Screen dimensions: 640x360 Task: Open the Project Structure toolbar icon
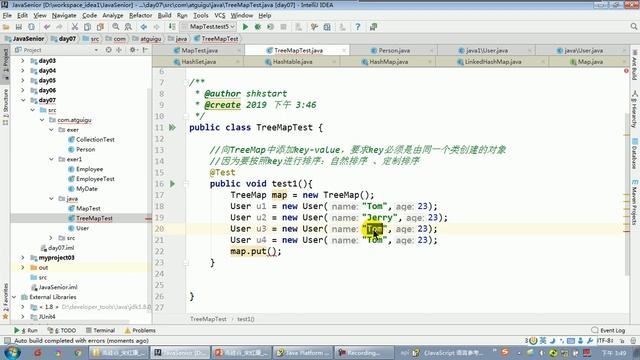tap(327, 27)
